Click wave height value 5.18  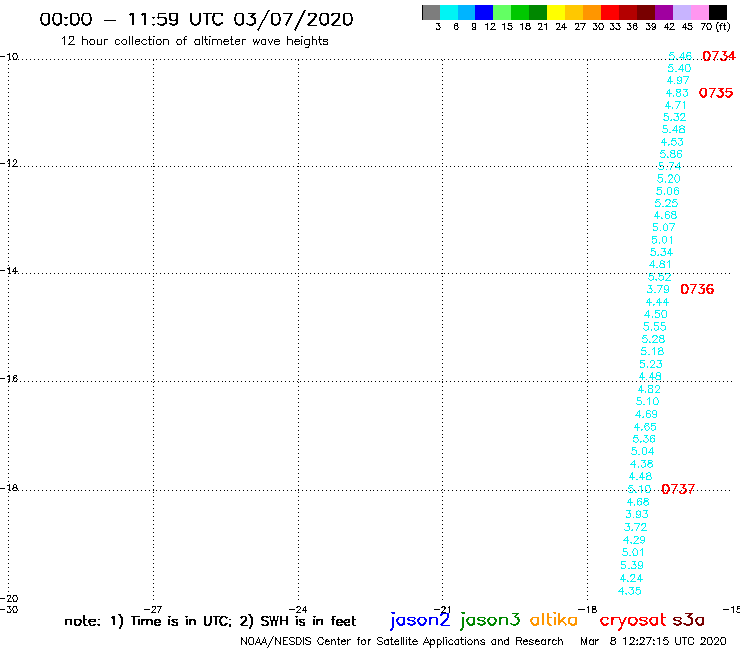652,352
